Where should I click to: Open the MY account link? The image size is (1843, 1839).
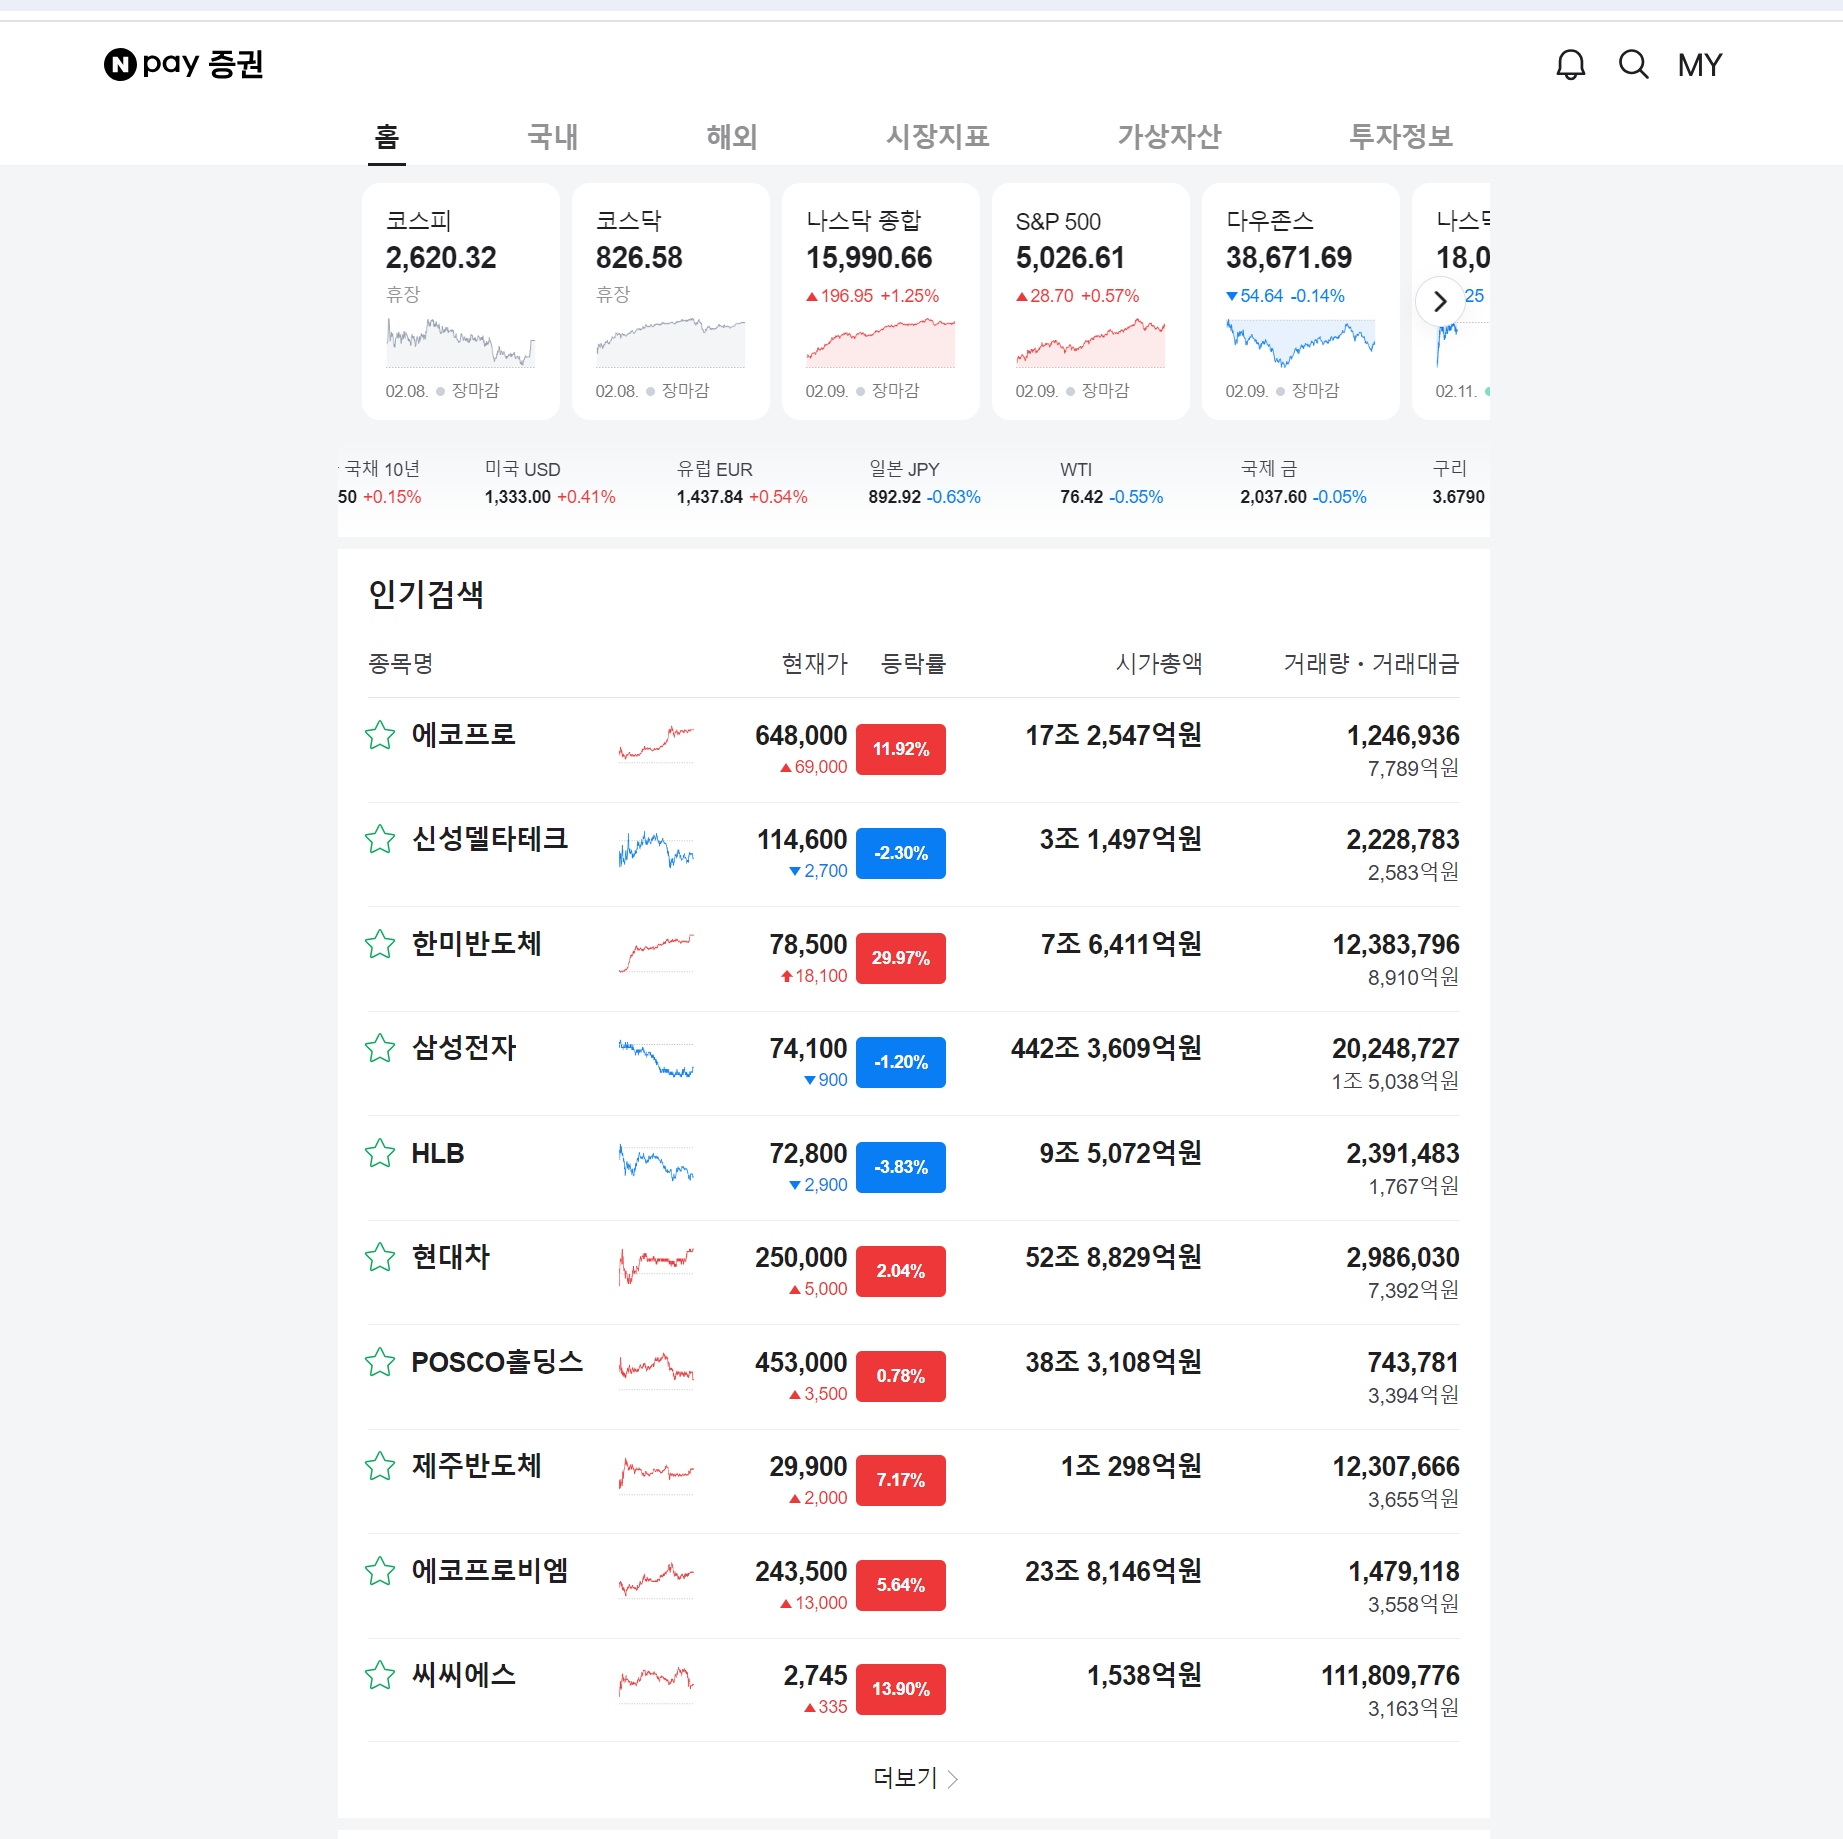point(1700,65)
